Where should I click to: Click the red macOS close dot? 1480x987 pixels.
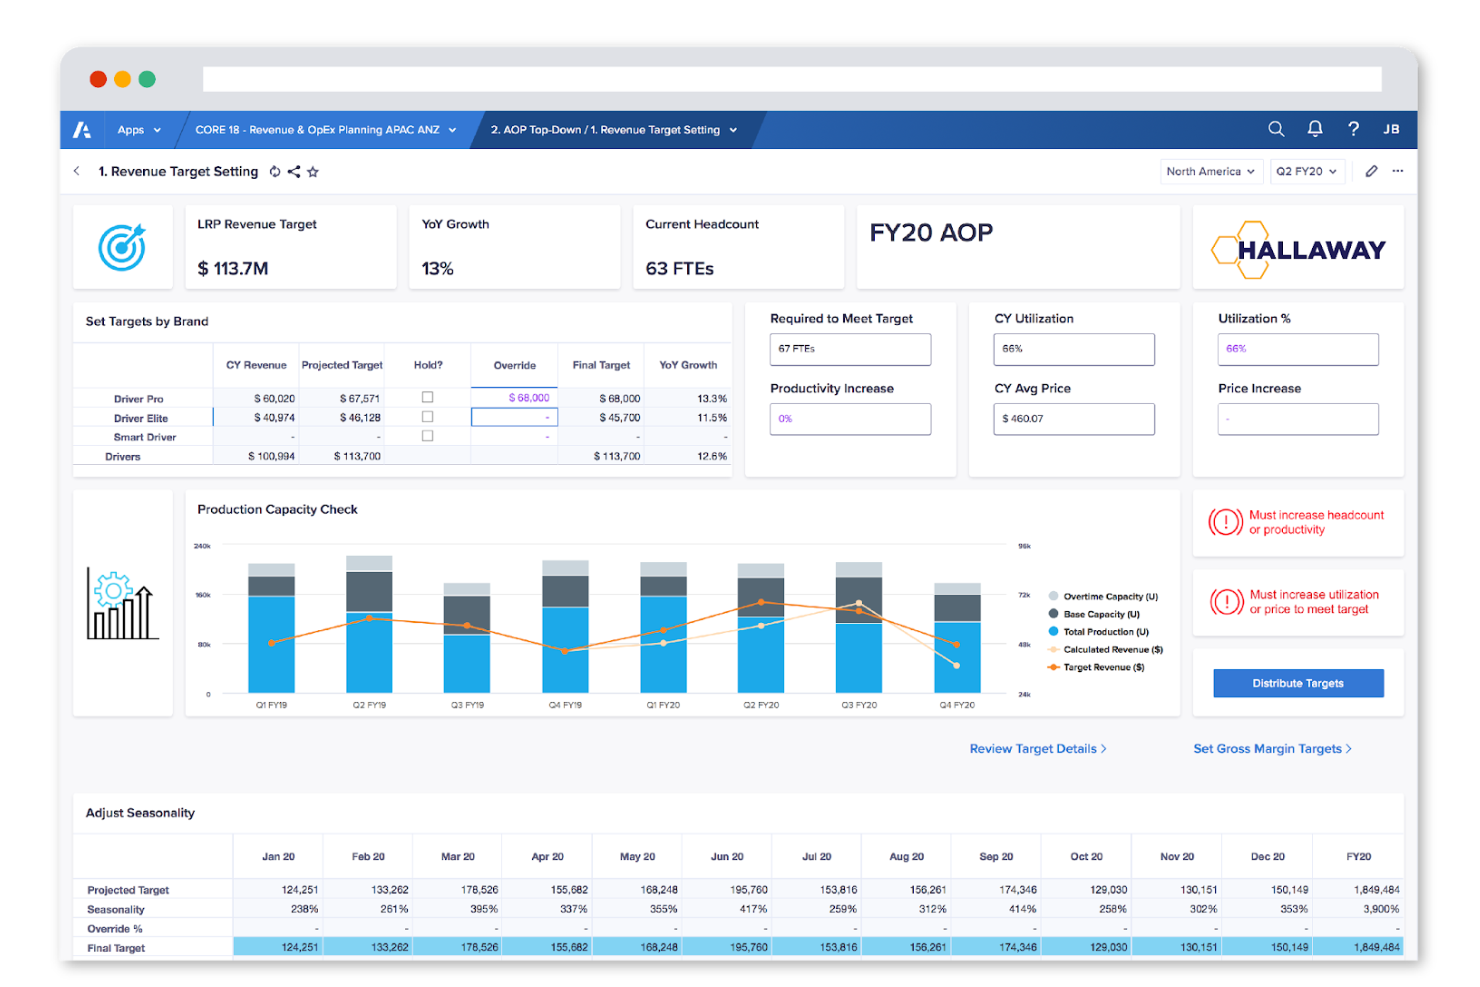pos(98,79)
